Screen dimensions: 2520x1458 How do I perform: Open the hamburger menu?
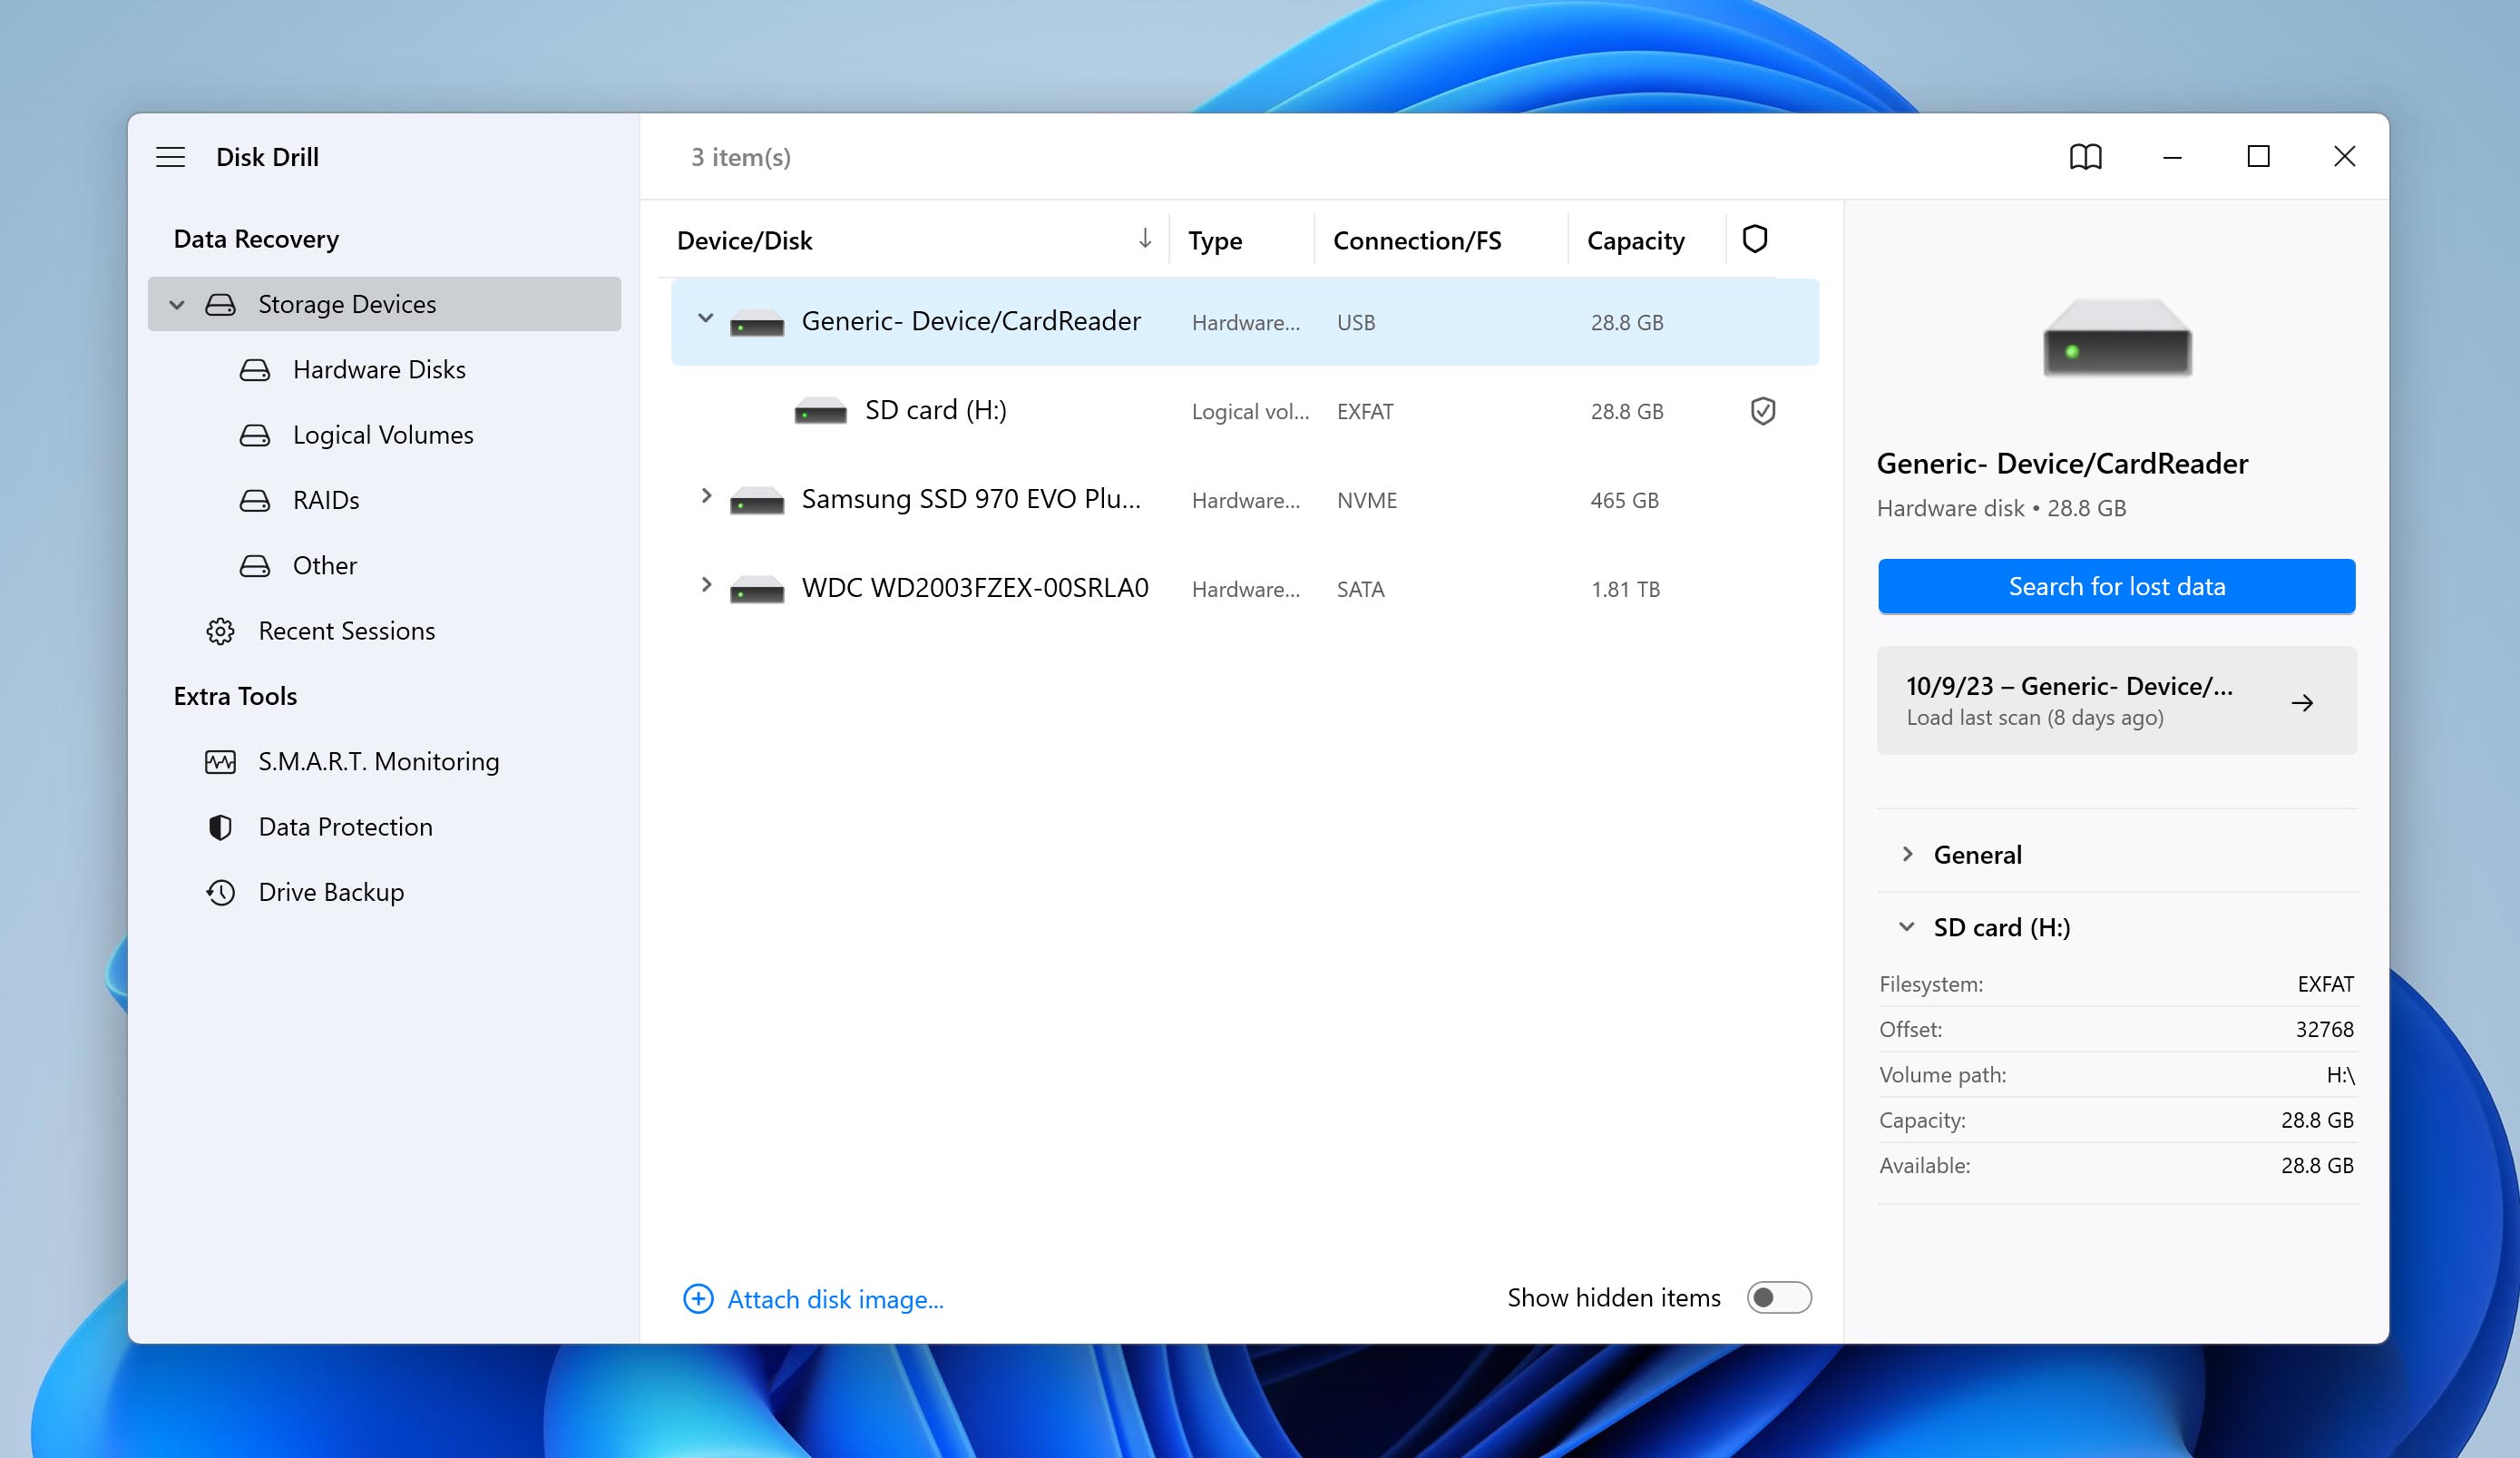tap(171, 156)
